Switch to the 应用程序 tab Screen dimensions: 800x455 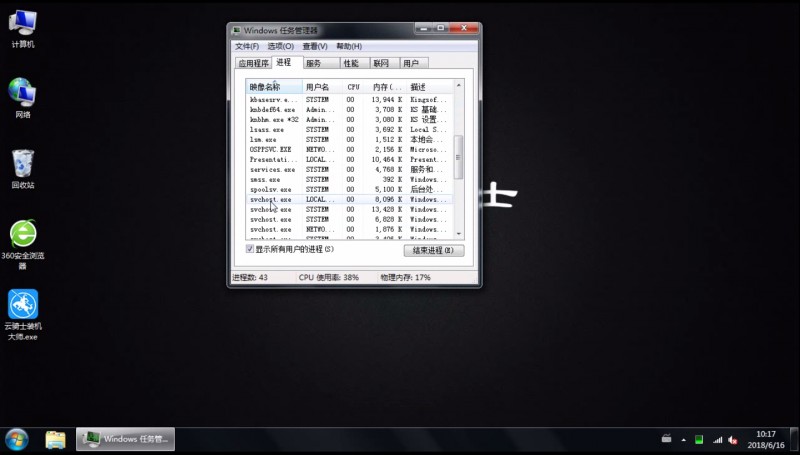[x=254, y=63]
